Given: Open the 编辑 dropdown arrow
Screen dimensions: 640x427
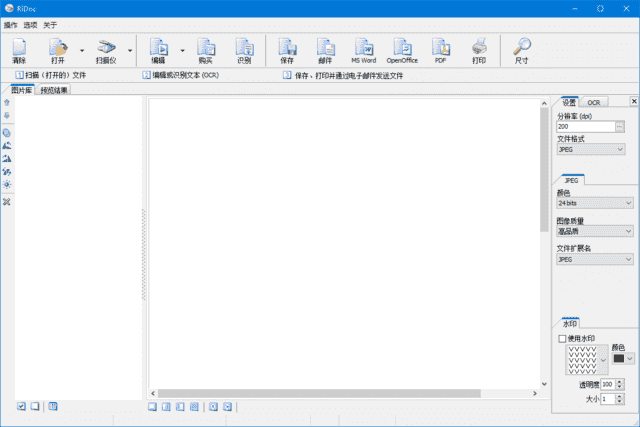Looking at the screenshot, I should tap(182, 51).
